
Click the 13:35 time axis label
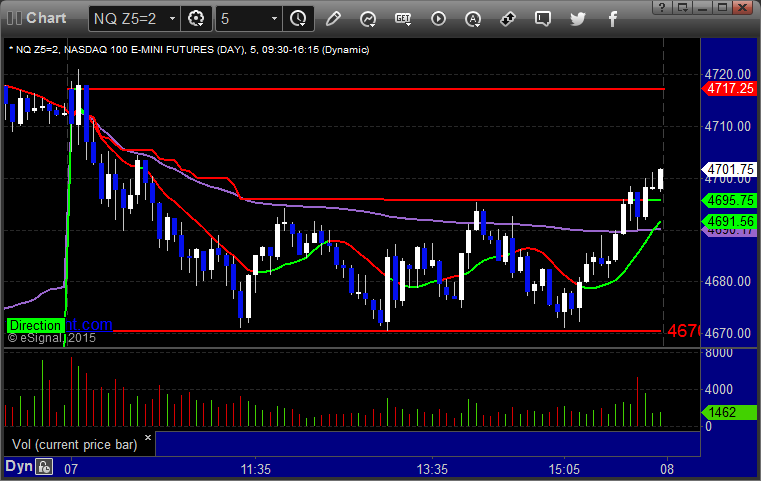click(x=432, y=469)
